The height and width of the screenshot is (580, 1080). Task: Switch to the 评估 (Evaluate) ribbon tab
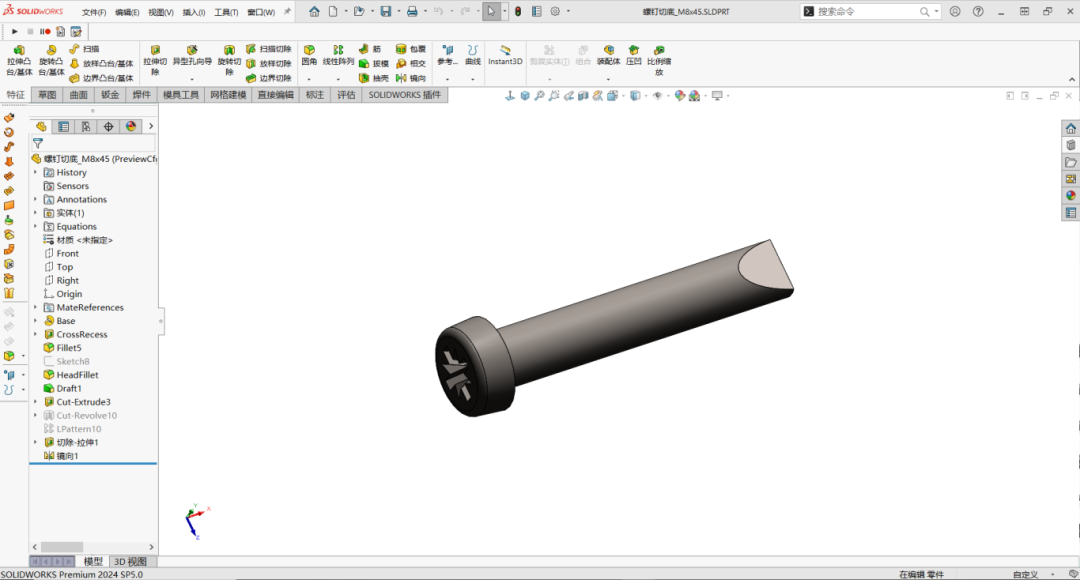click(x=346, y=95)
